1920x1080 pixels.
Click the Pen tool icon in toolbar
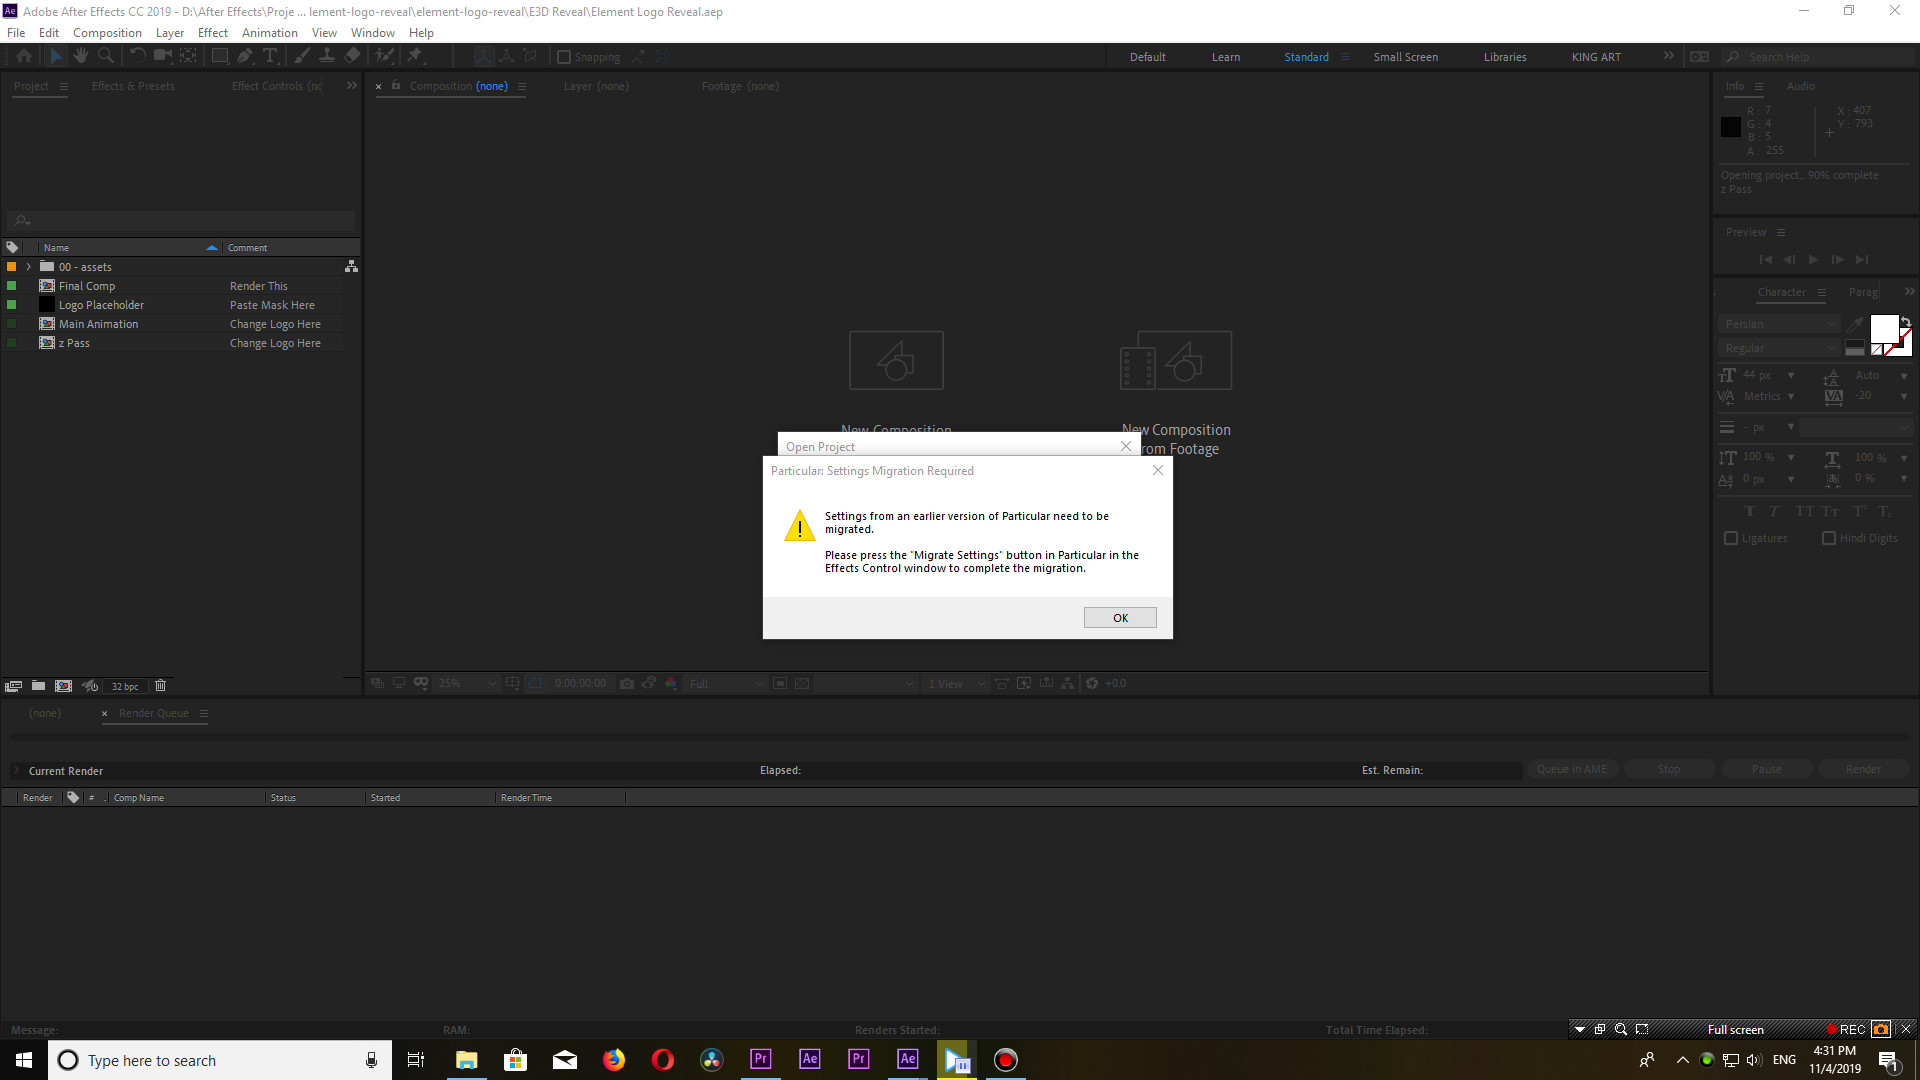coord(245,55)
